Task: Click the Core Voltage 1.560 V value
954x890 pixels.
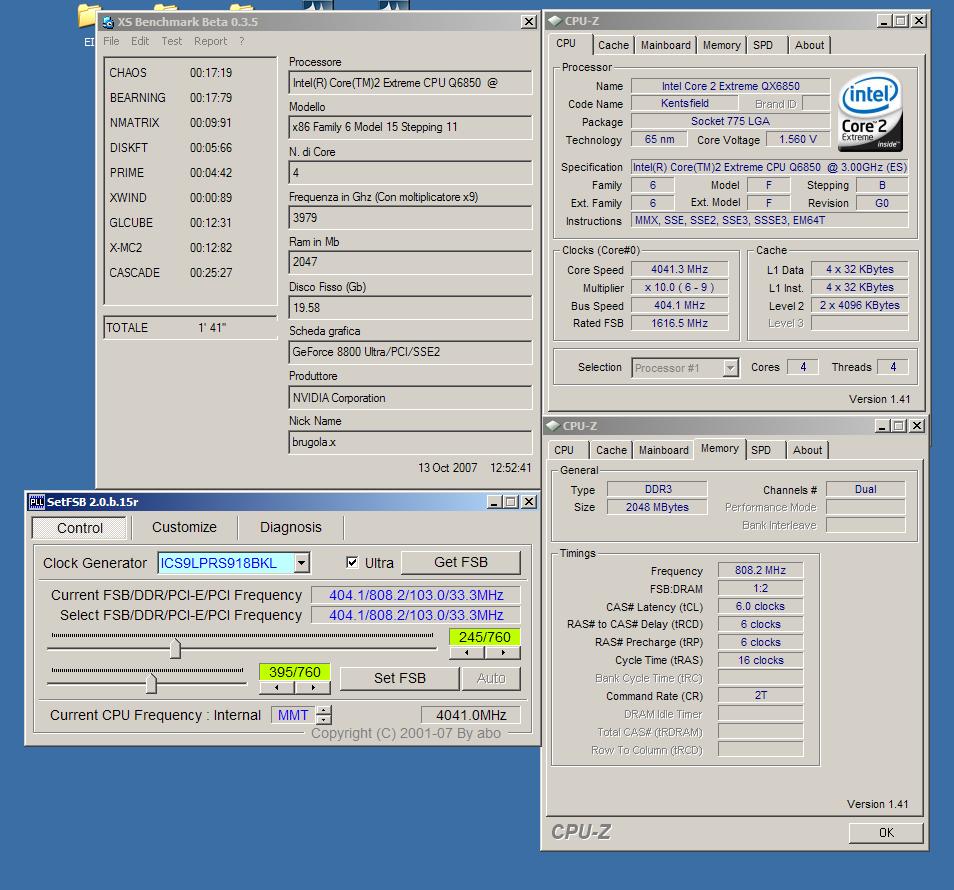Action: tap(798, 139)
